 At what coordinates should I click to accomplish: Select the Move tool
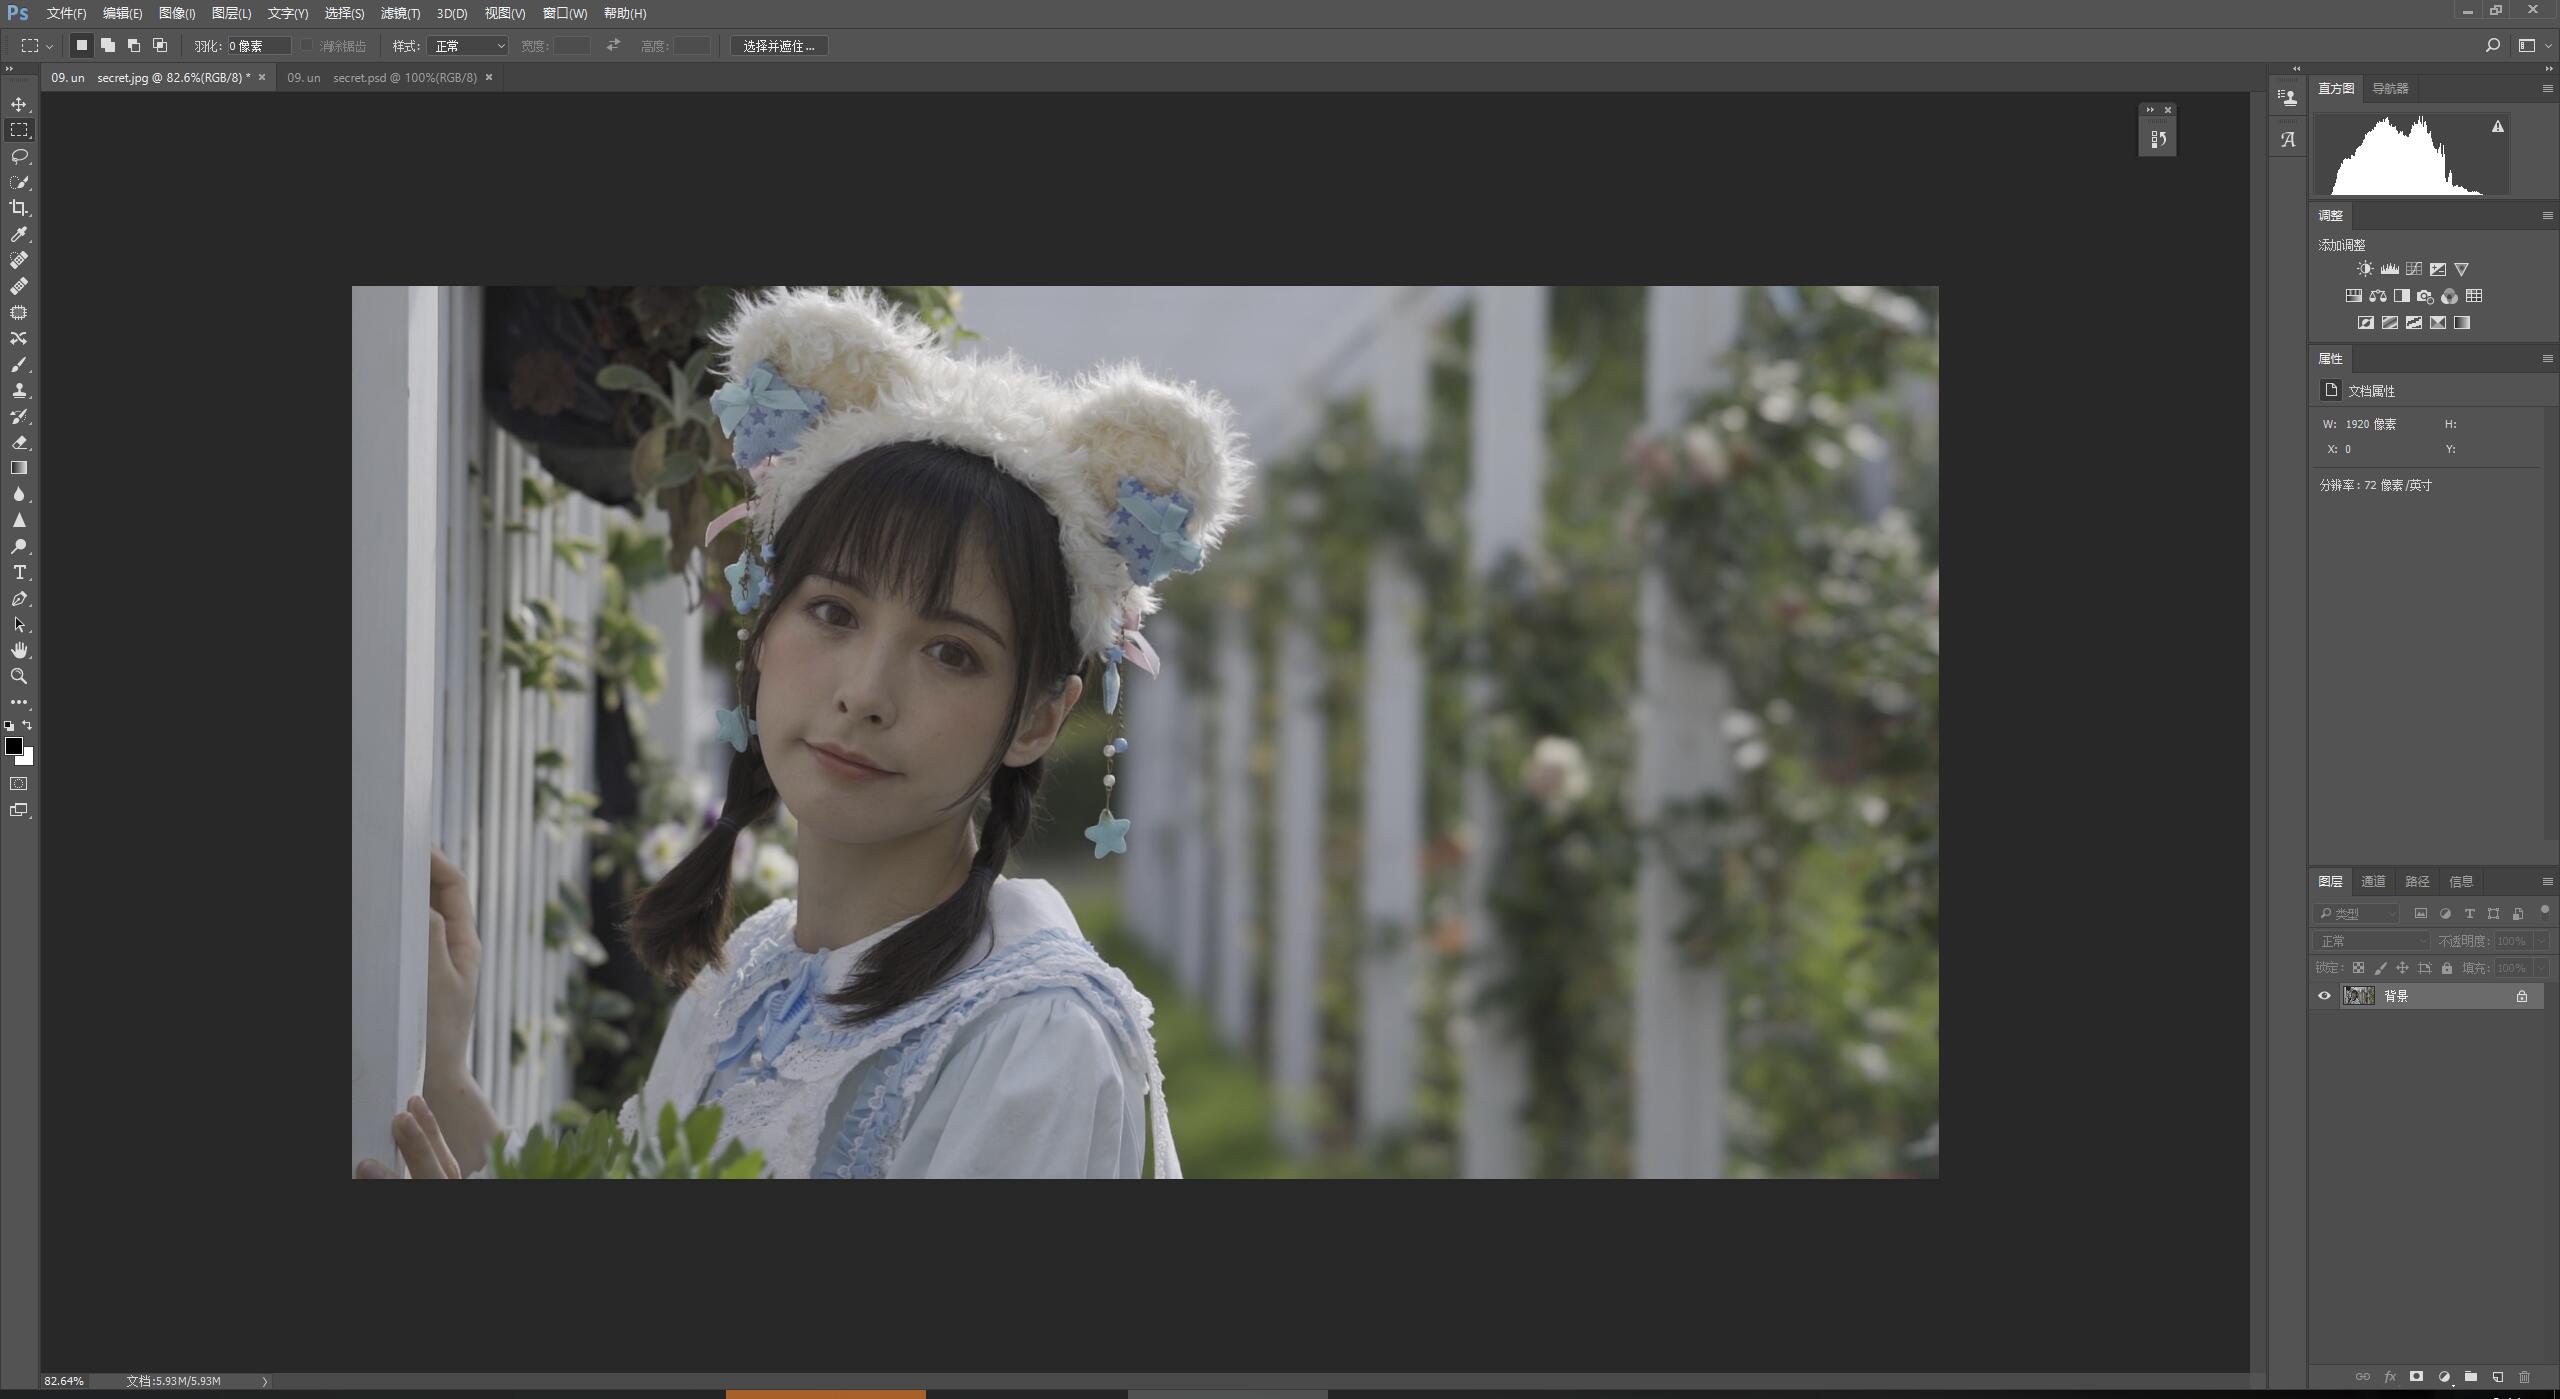(19, 104)
